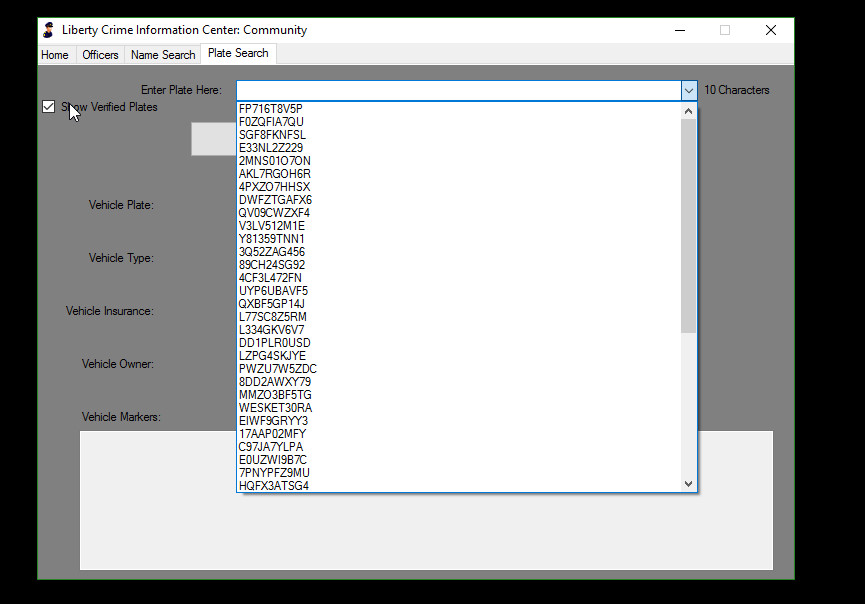
Task: Toggle the Show Verified Plates checkbox
Action: (49, 107)
